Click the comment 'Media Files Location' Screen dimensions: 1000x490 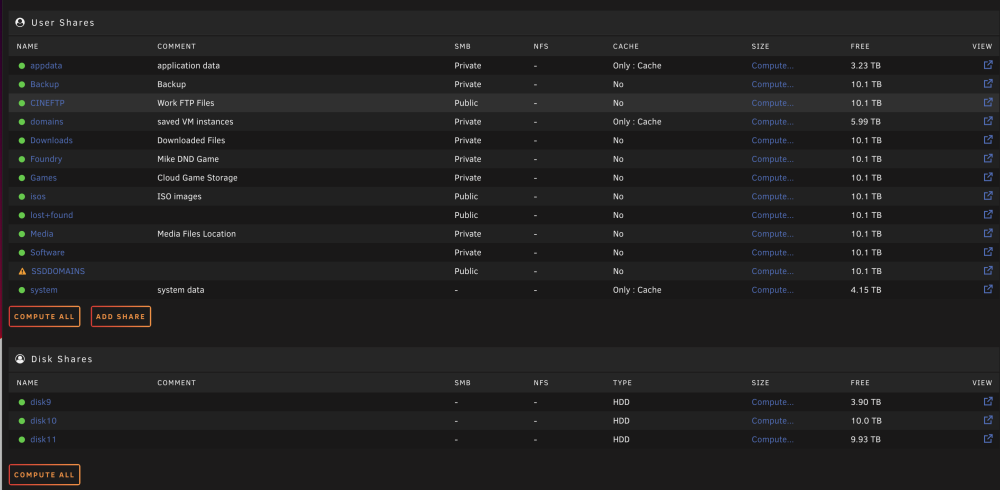(x=196, y=234)
